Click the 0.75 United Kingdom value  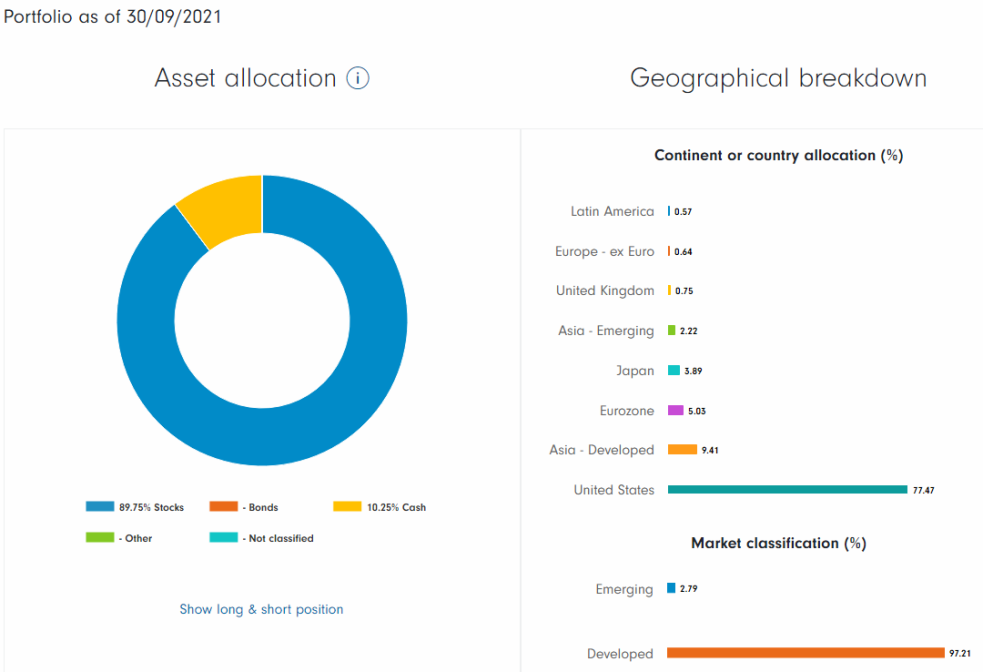coord(684,291)
